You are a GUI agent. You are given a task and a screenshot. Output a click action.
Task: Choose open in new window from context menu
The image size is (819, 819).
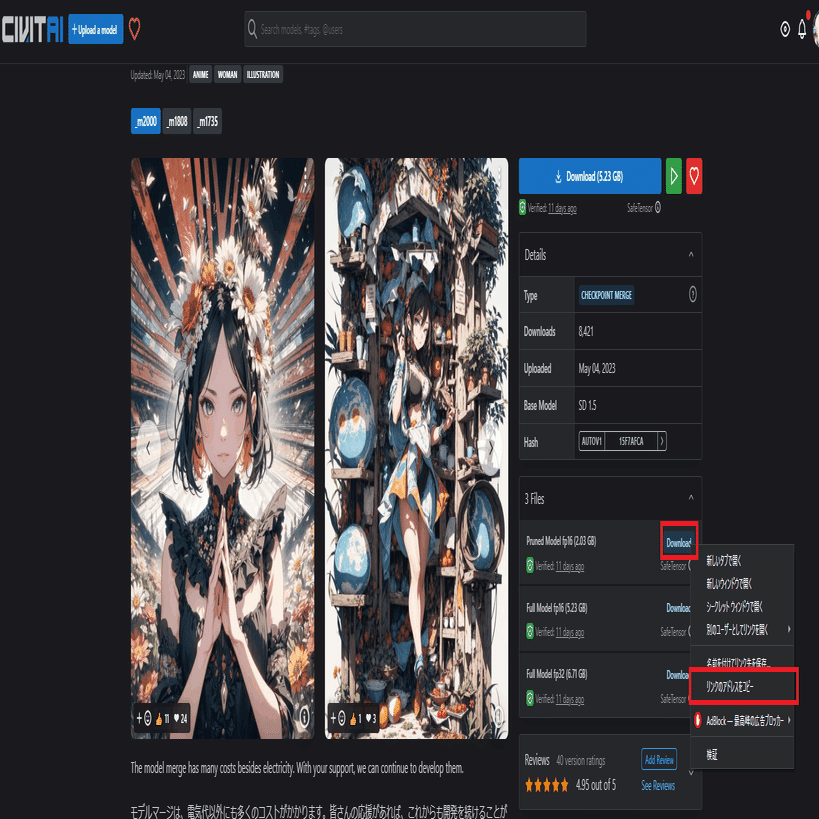742,583
